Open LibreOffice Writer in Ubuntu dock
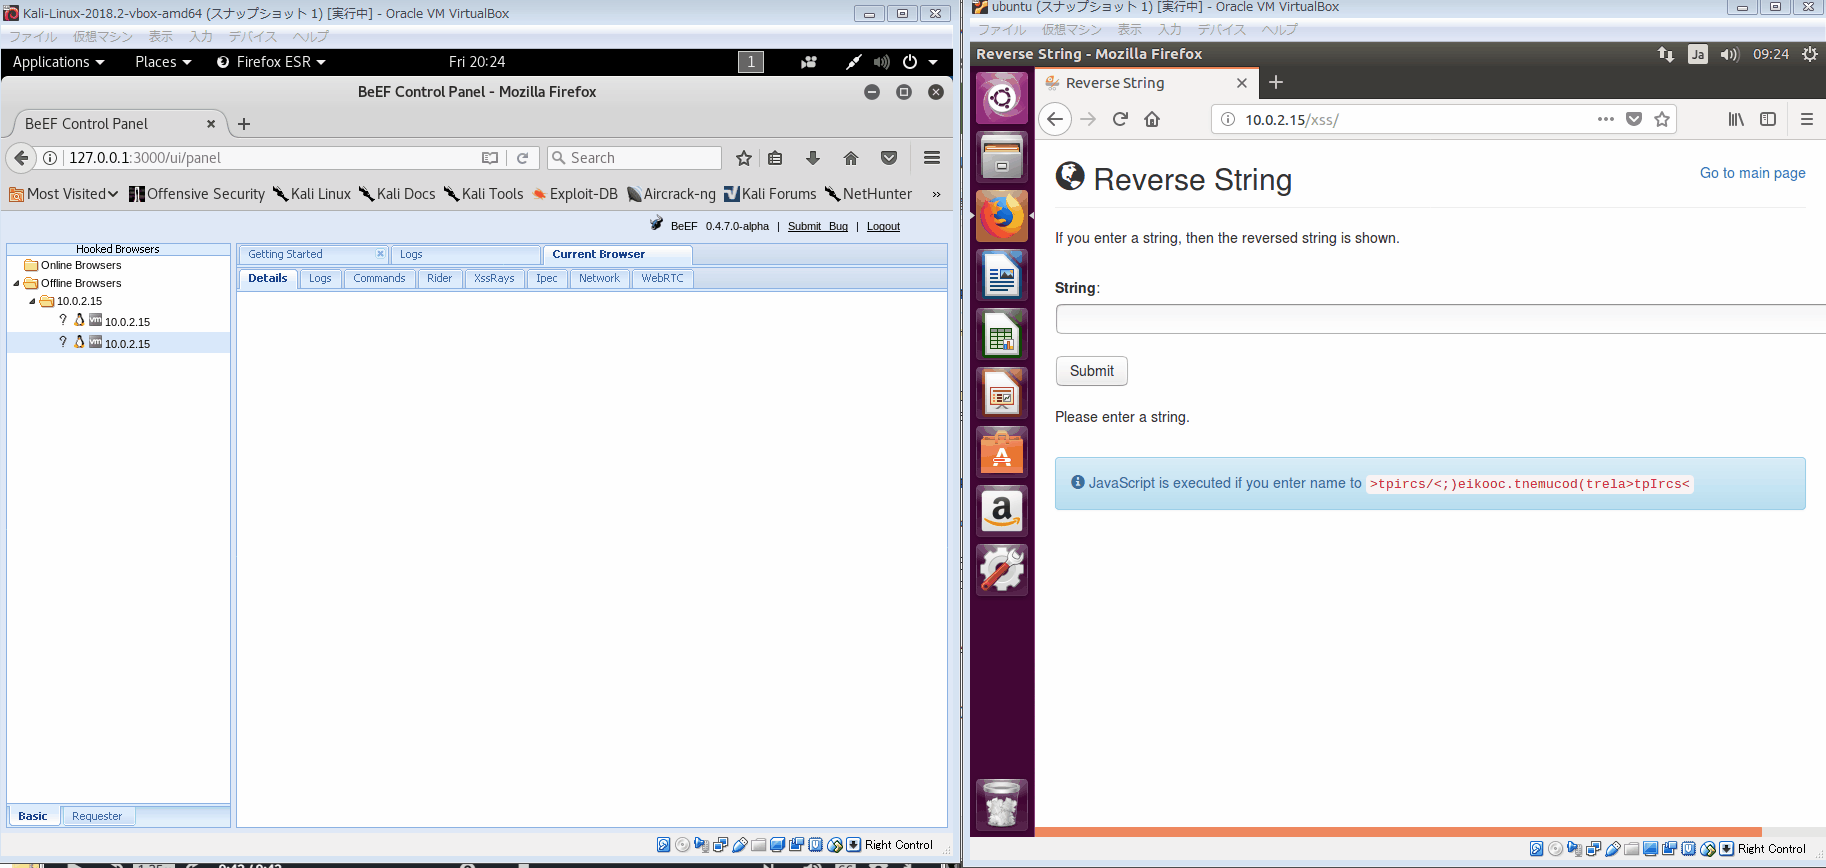Viewport: 1826px width, 868px height. 1002,275
